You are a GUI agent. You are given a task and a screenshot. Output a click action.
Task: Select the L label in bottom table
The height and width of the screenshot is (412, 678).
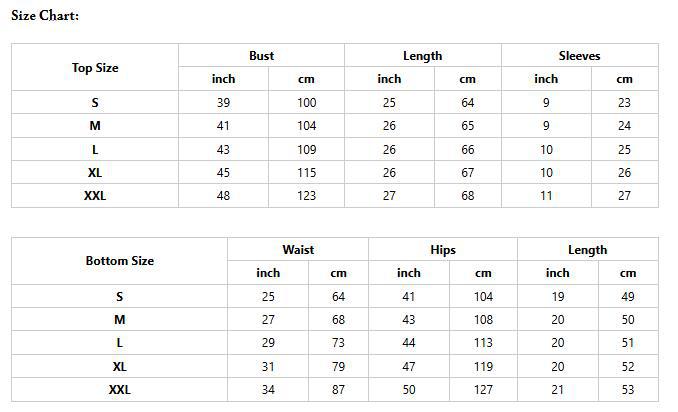(x=119, y=343)
